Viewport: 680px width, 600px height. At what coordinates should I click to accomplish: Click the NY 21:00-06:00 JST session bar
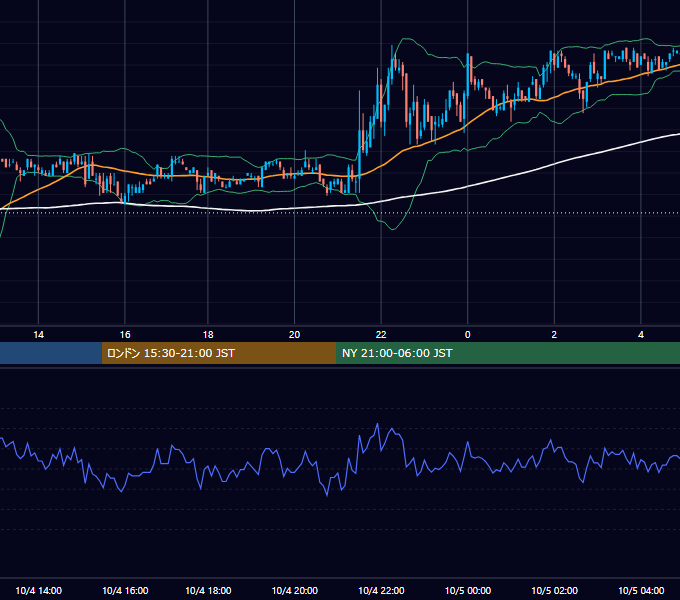pyautogui.click(x=508, y=353)
